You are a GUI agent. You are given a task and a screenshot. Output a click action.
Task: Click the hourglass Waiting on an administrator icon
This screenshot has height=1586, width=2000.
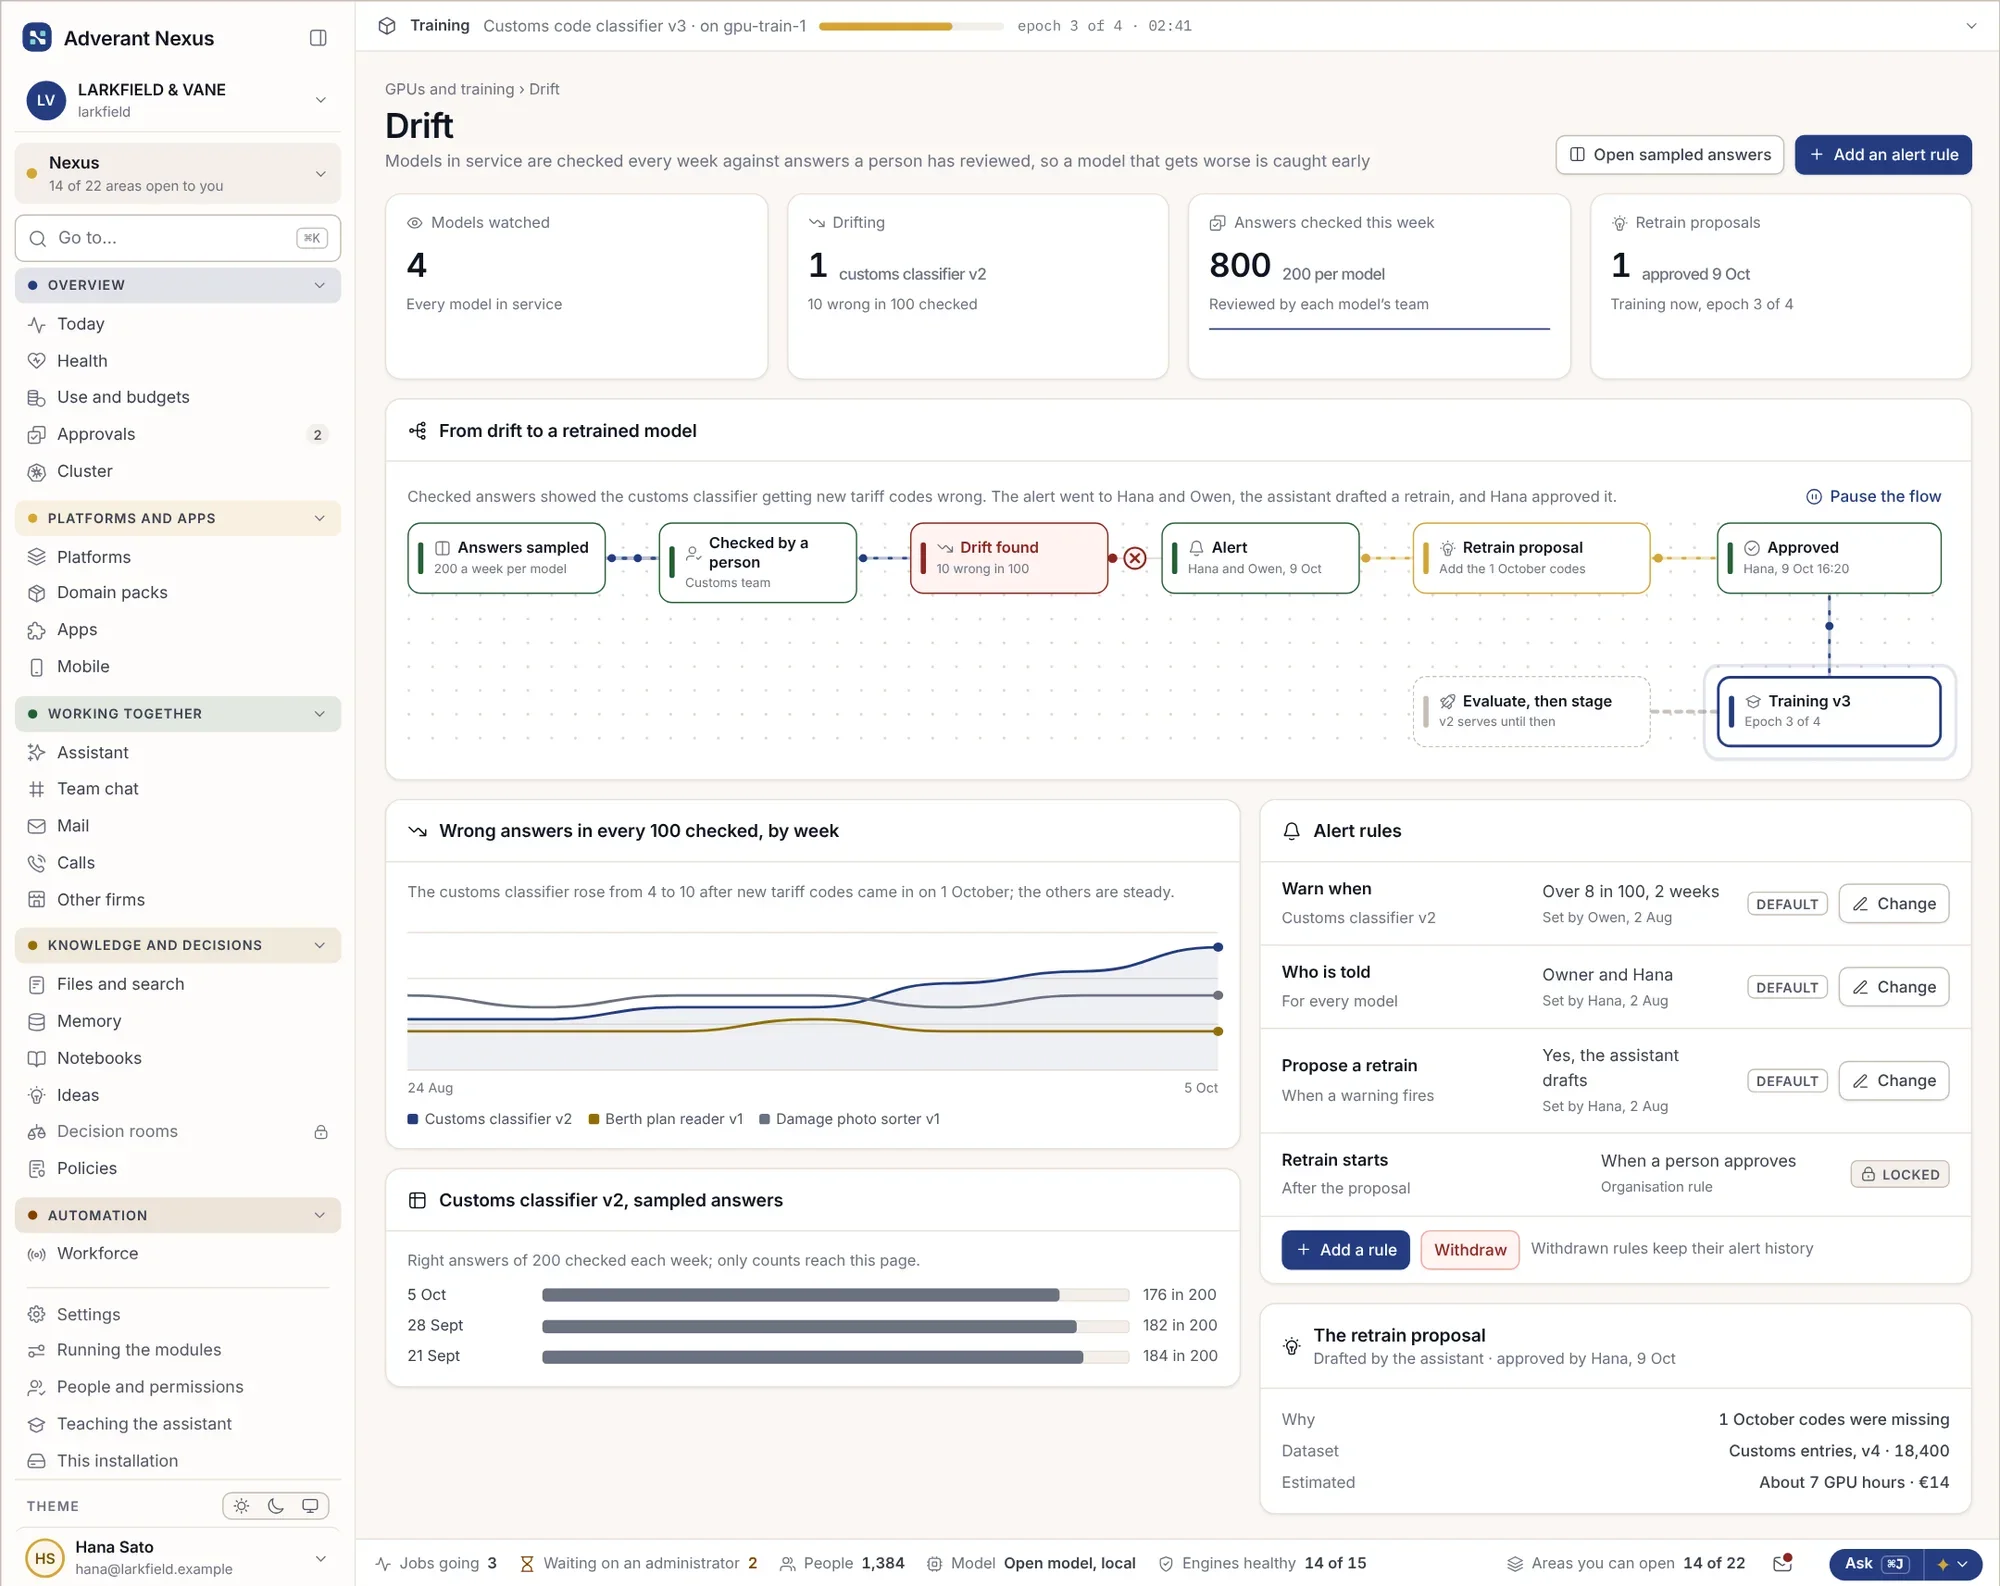coord(527,1564)
